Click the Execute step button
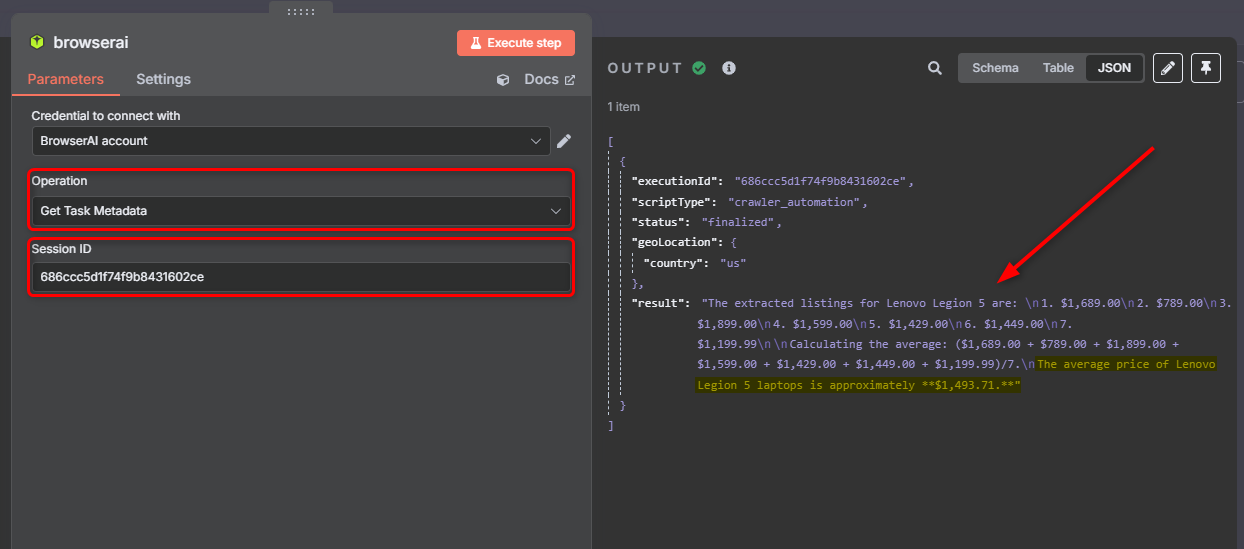Screen dimensions: 1244x549 pyautogui.click(x=516, y=43)
